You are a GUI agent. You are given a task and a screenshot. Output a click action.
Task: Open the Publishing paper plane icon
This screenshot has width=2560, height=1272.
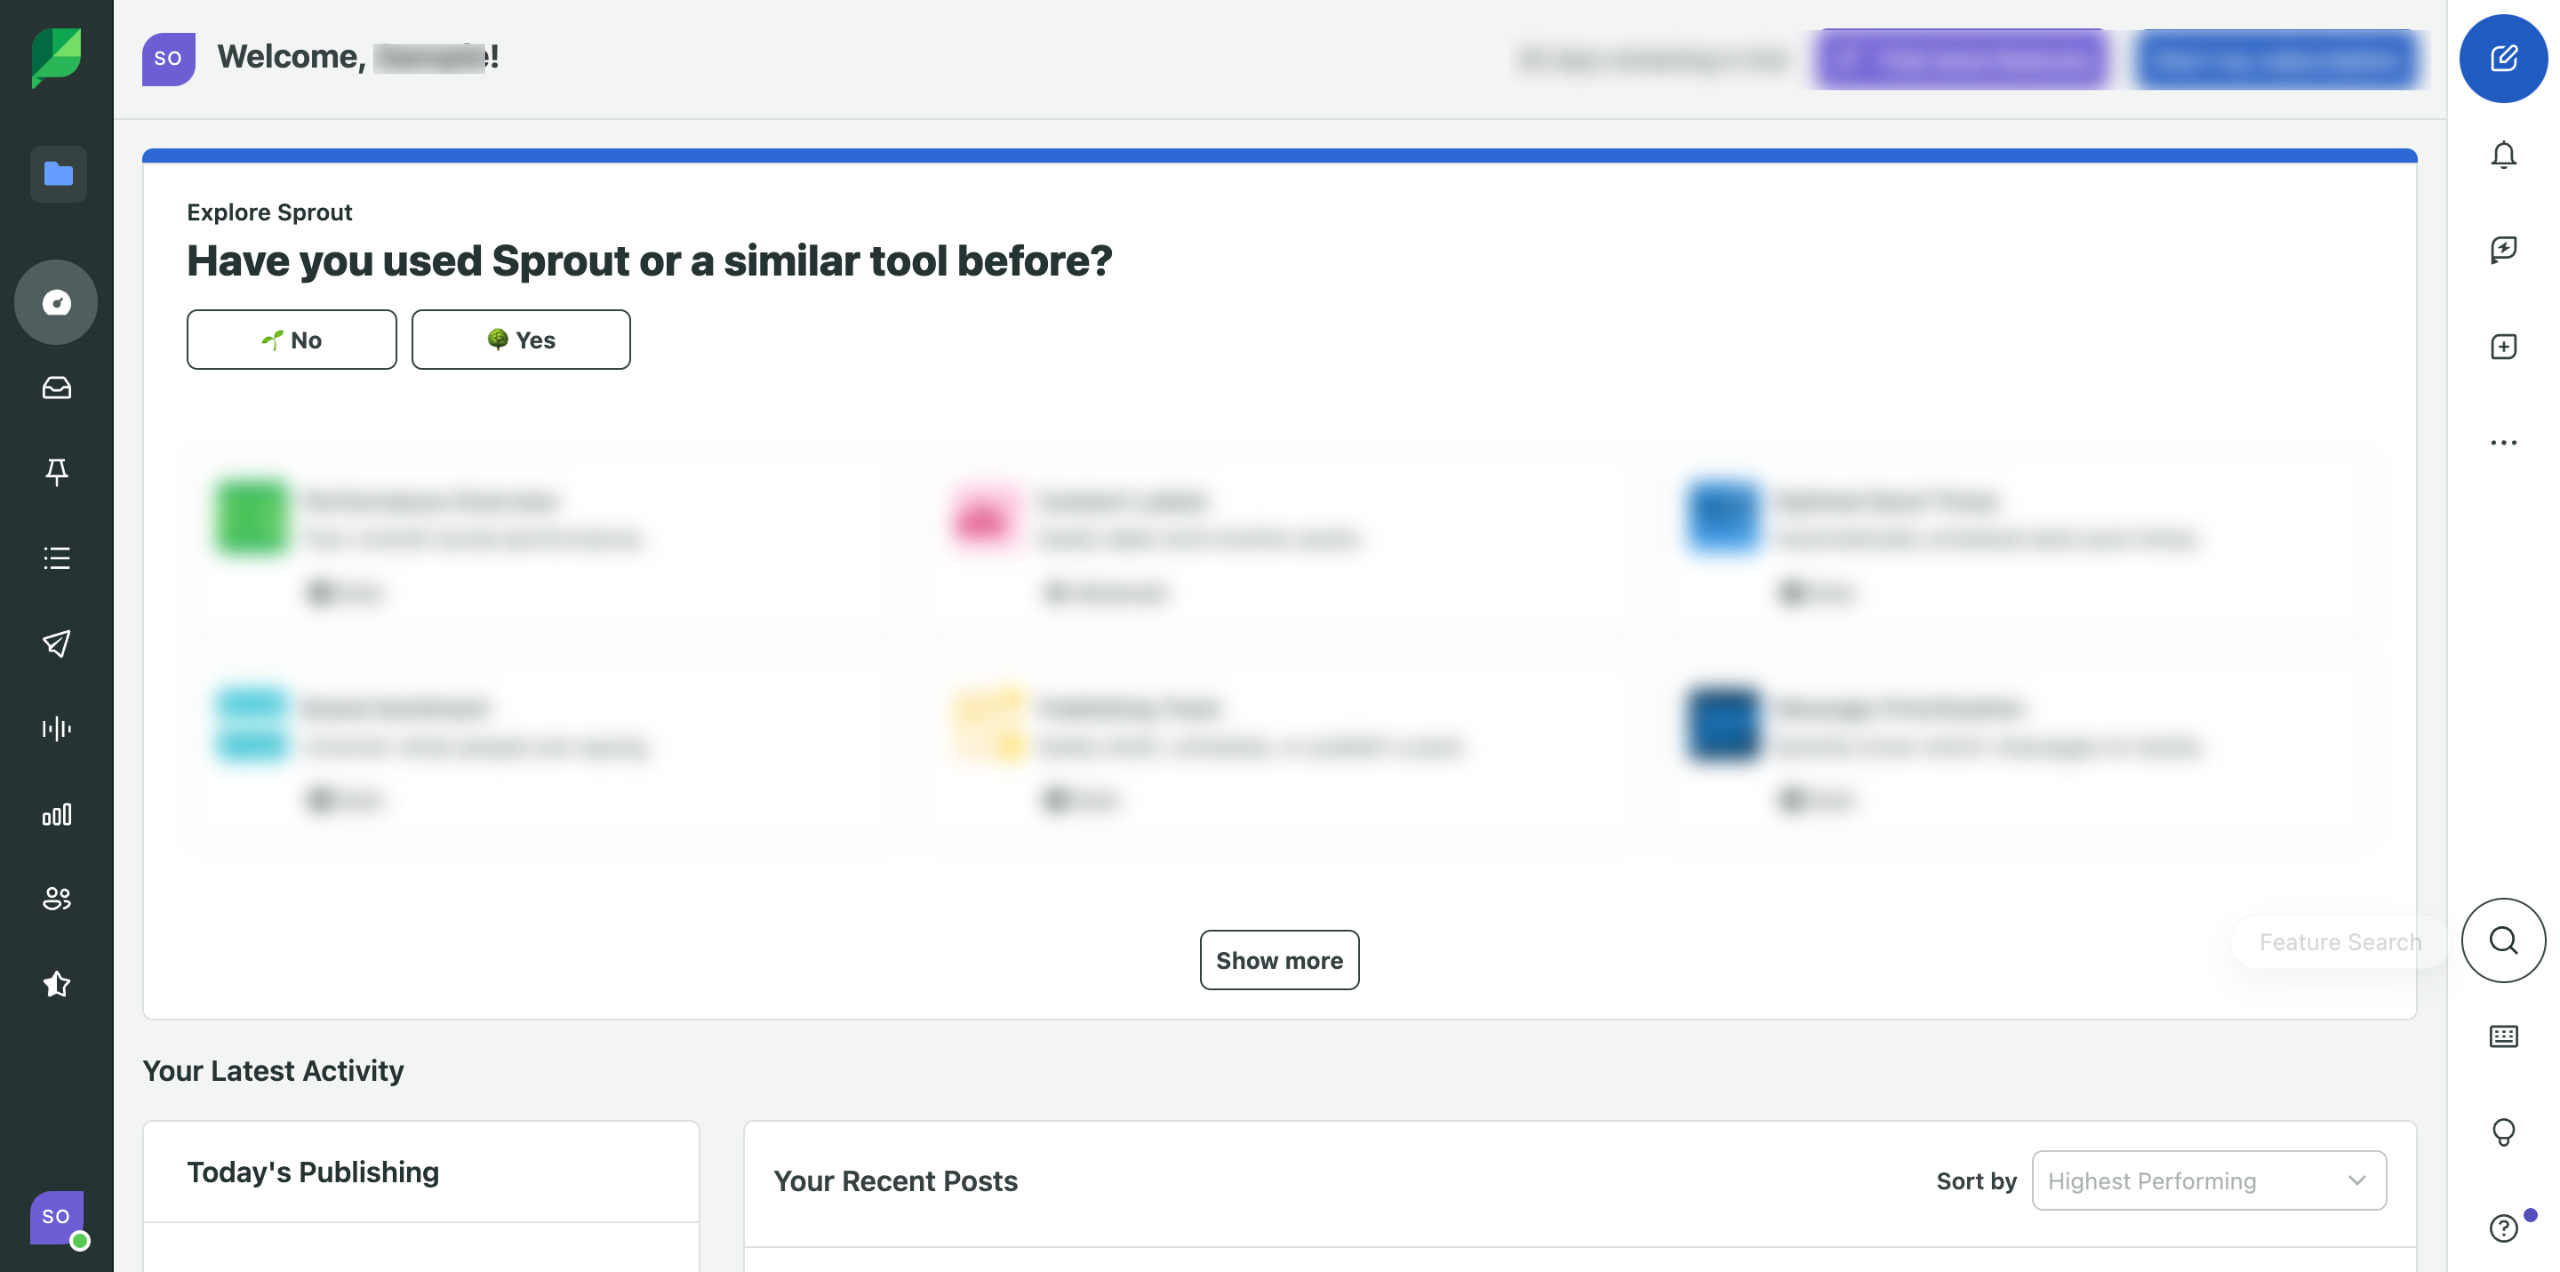click(x=57, y=643)
